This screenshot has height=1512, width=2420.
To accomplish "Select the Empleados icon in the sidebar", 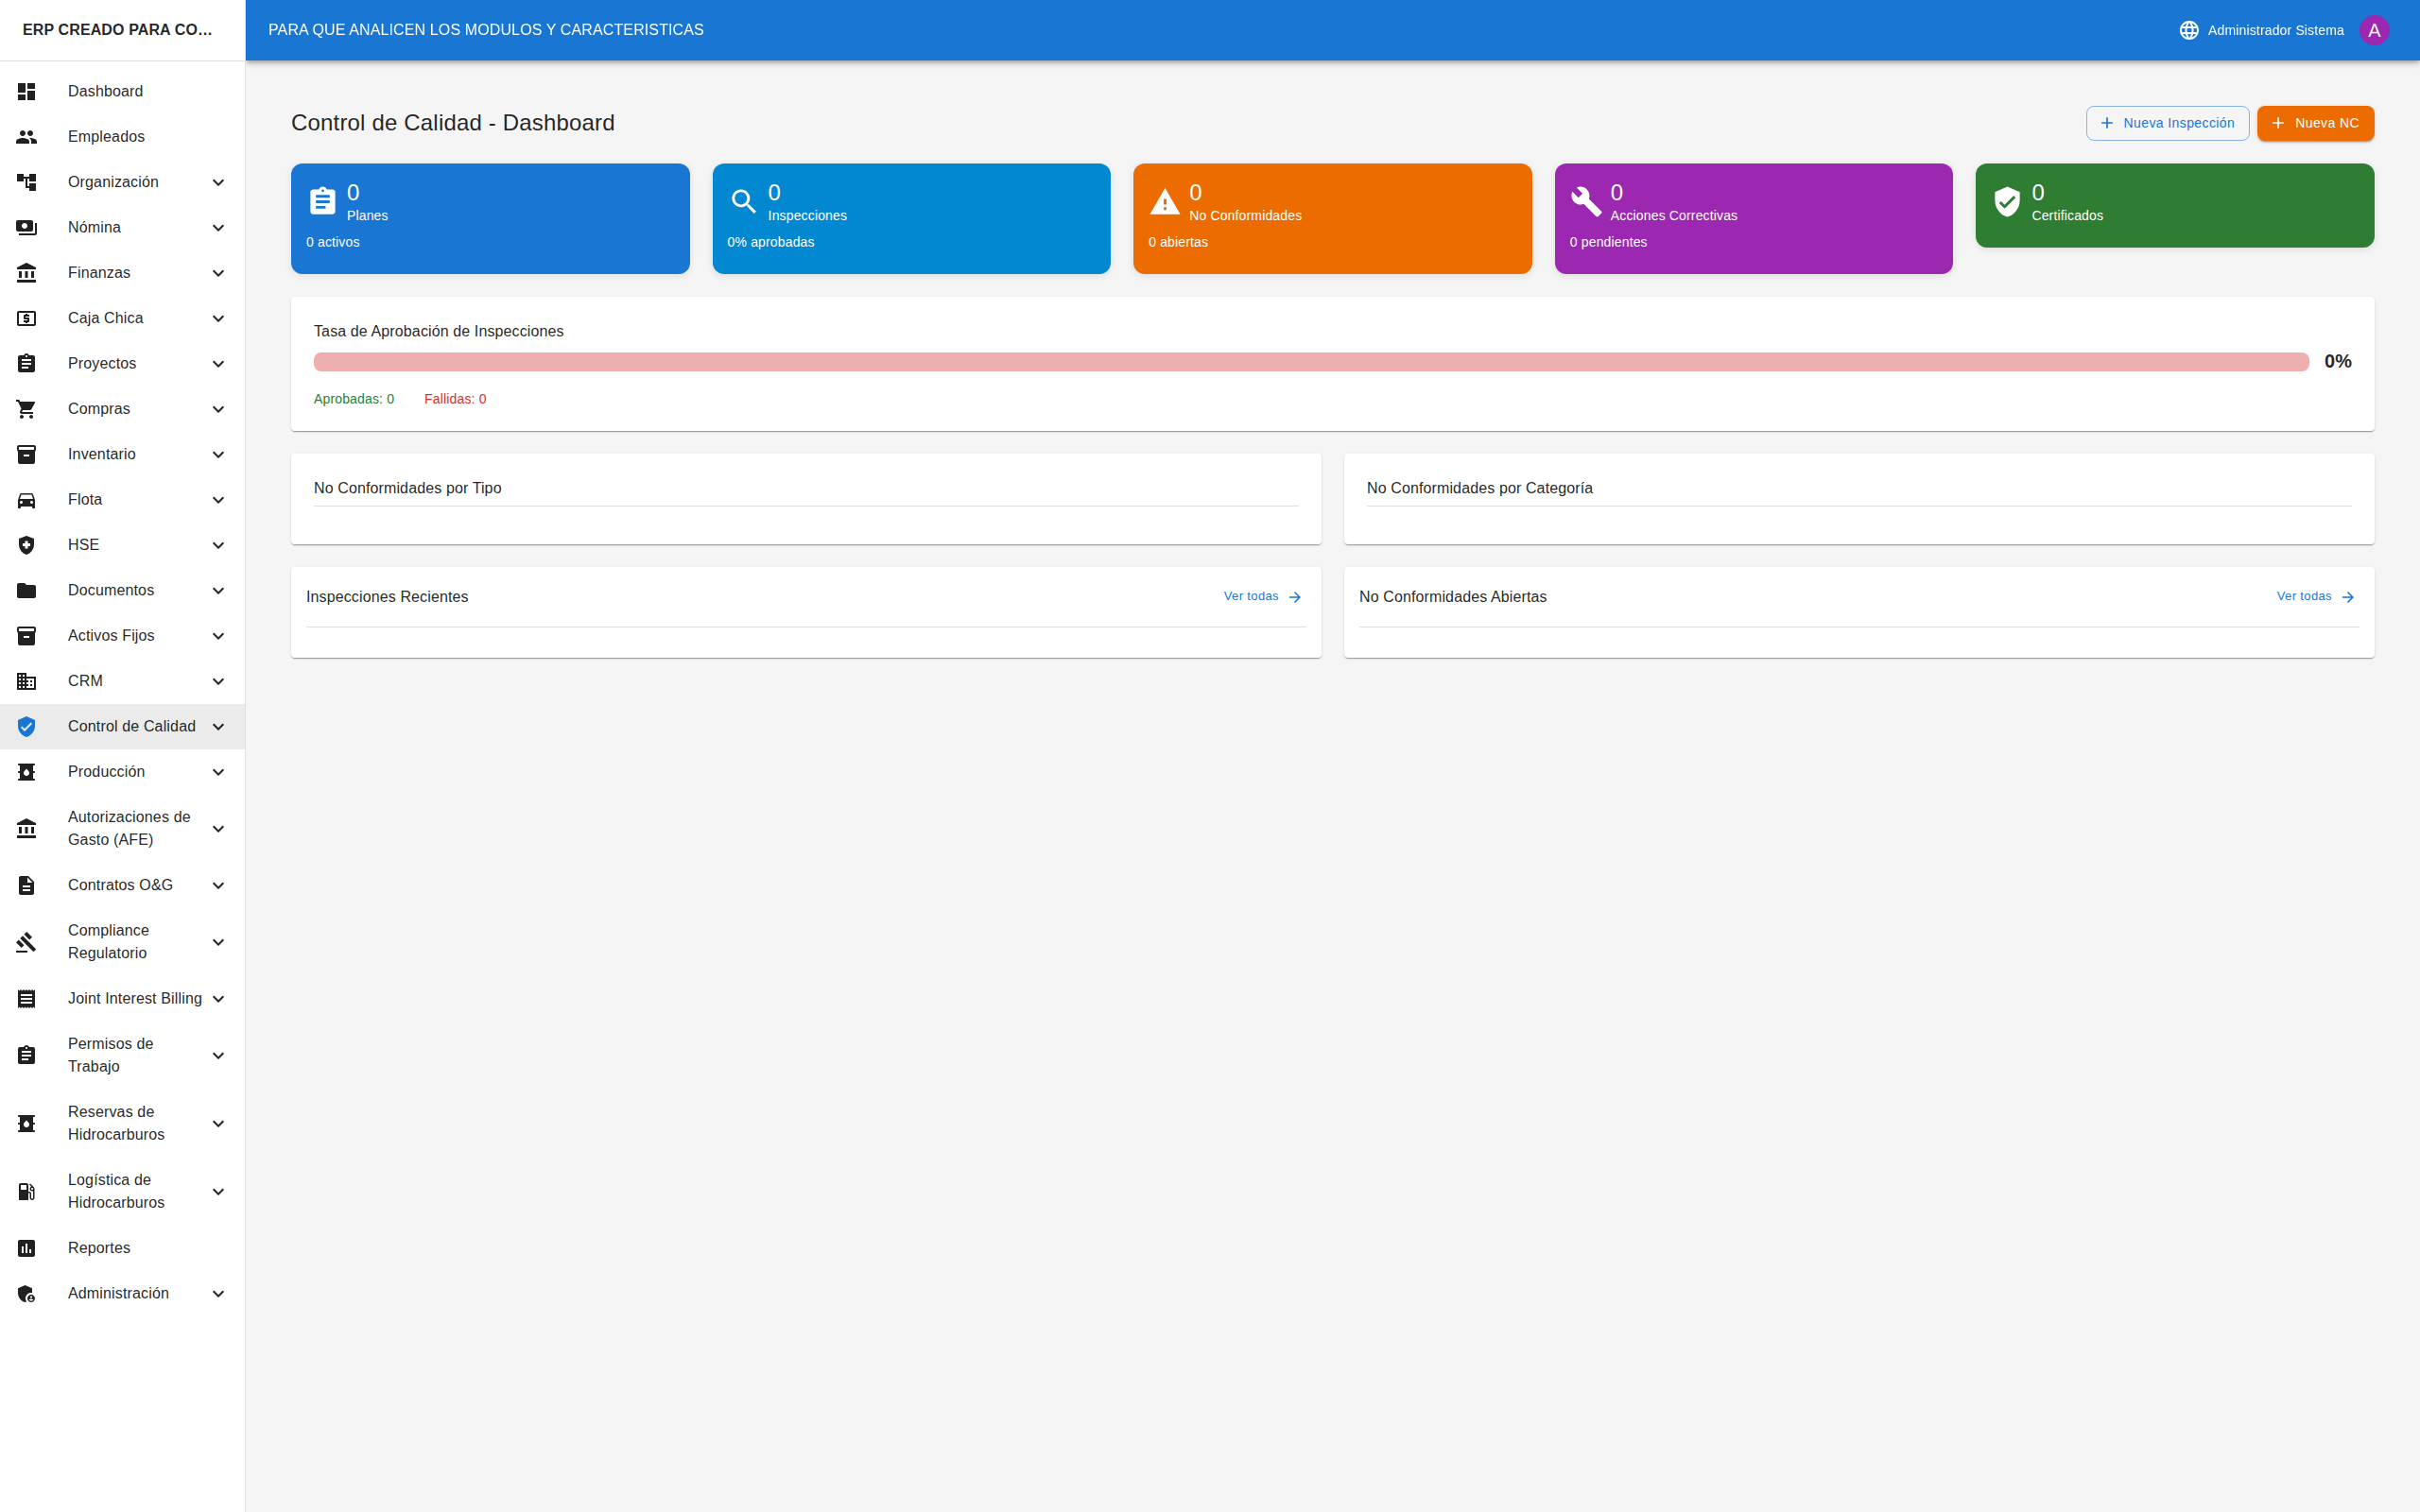I will (26, 136).
